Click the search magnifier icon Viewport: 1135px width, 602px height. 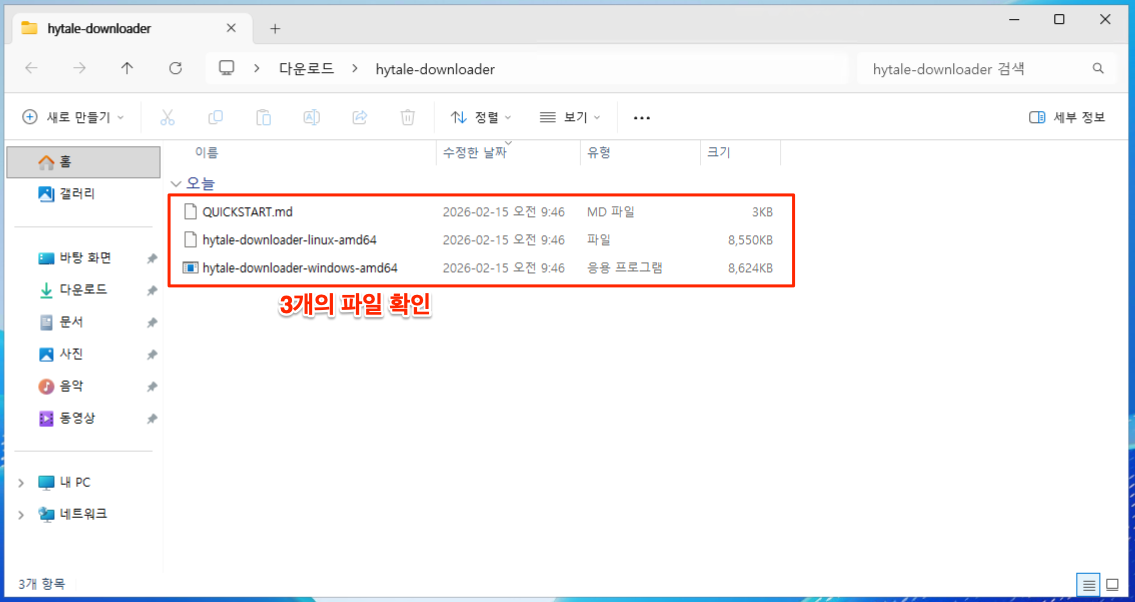[1098, 69]
